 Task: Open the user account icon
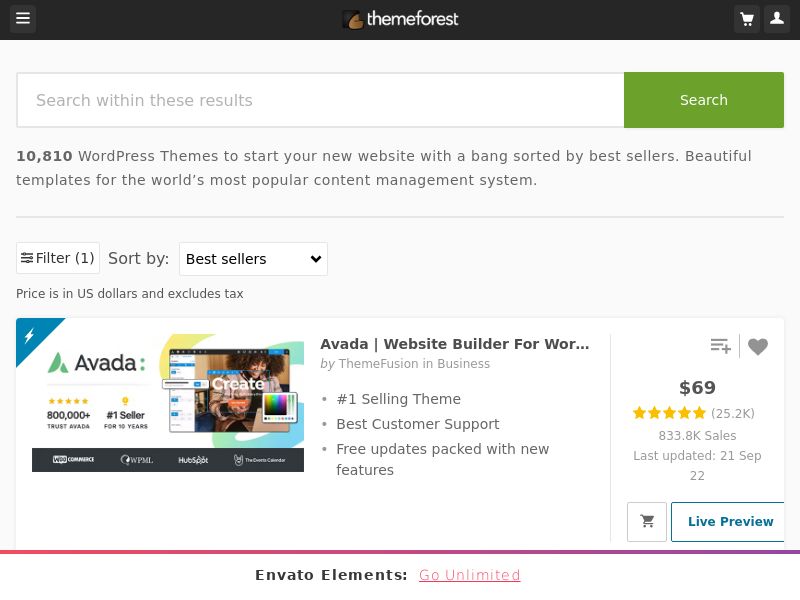[777, 19]
